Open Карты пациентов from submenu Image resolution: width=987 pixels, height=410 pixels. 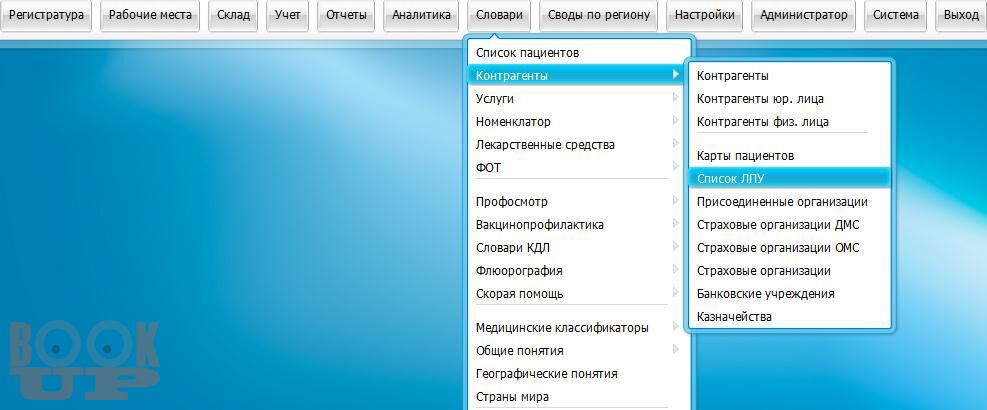tap(790, 156)
